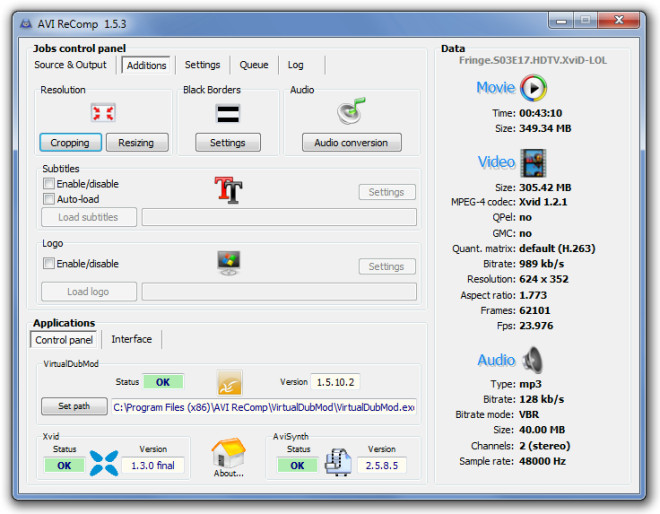
Task: Enable the Subtitles Enable/disable checkbox
Action: pyautogui.click(x=49, y=184)
